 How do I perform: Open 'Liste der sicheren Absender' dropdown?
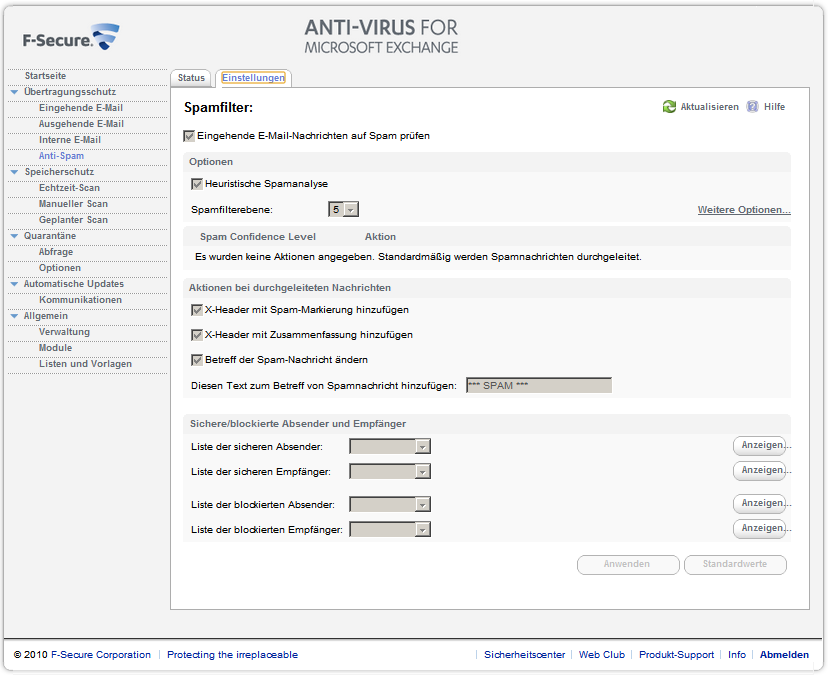pyautogui.click(x=390, y=447)
